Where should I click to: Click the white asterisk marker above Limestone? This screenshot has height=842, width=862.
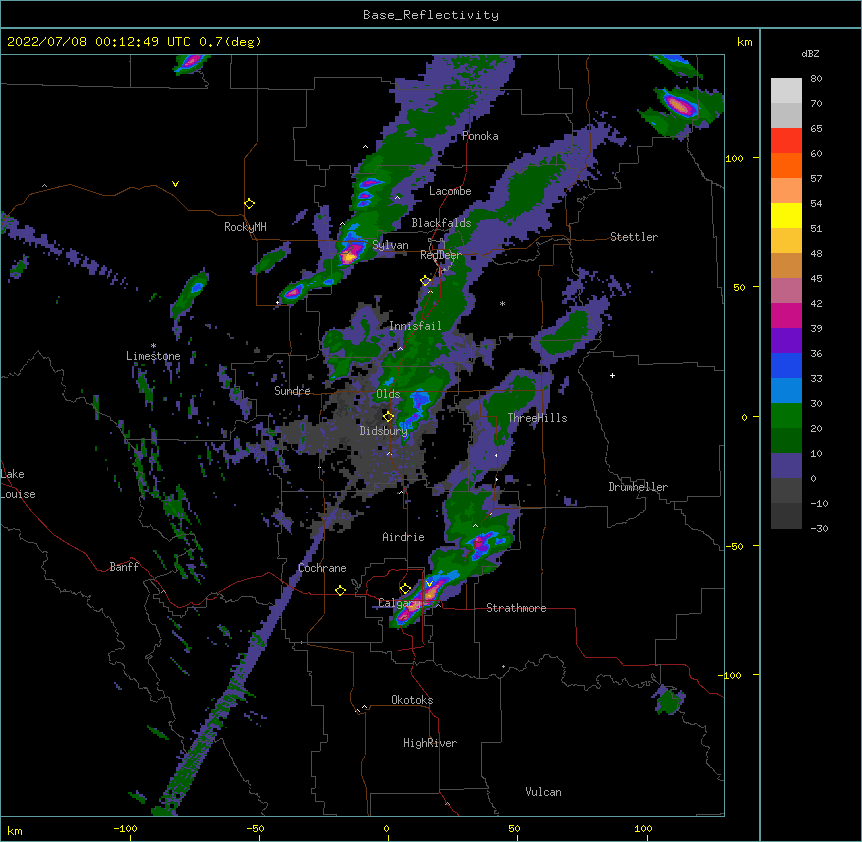153,346
